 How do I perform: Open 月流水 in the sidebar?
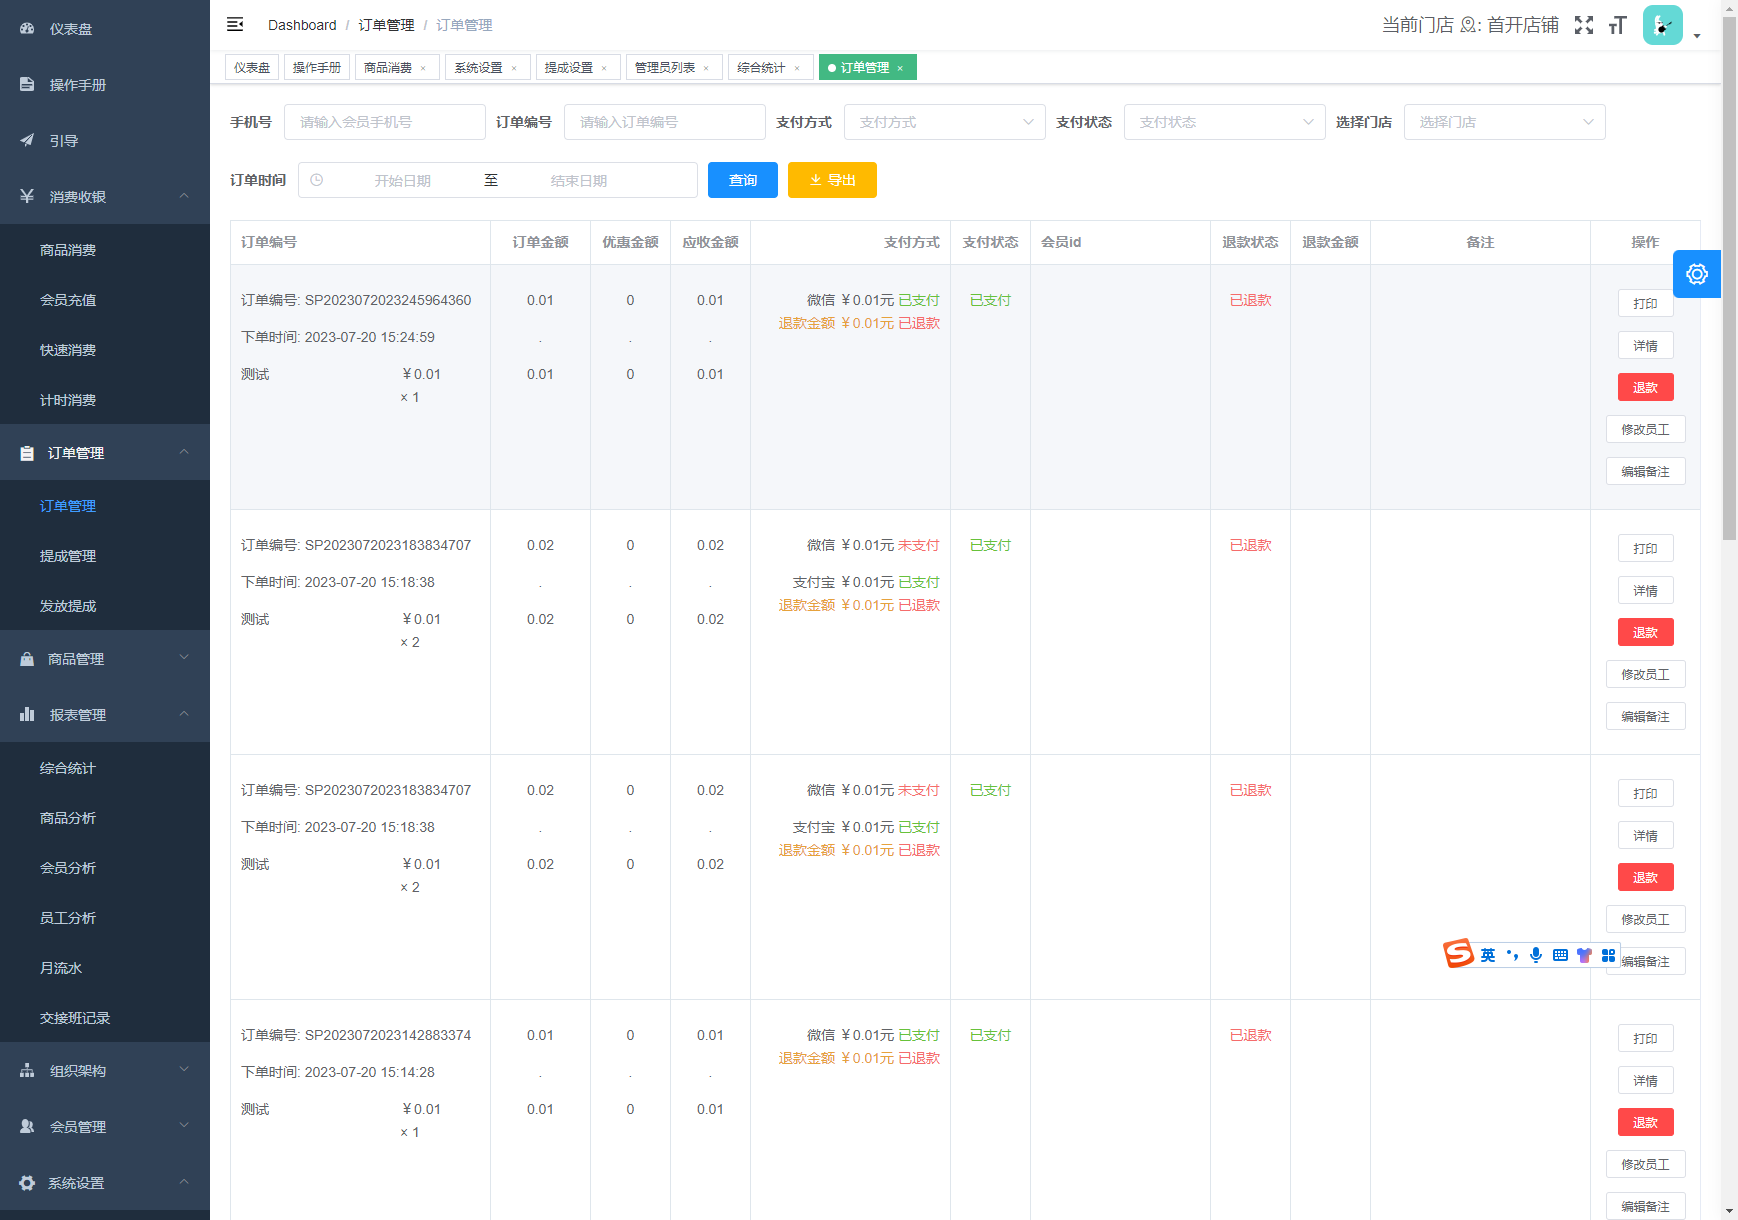(61, 968)
